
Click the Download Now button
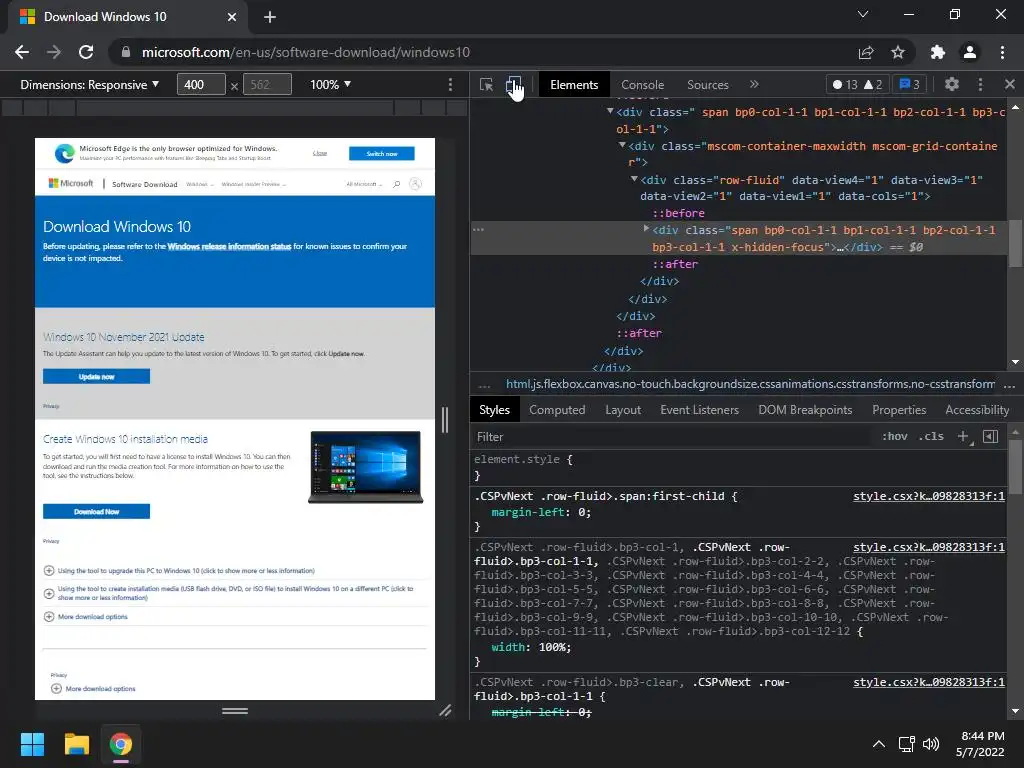tap(97, 511)
